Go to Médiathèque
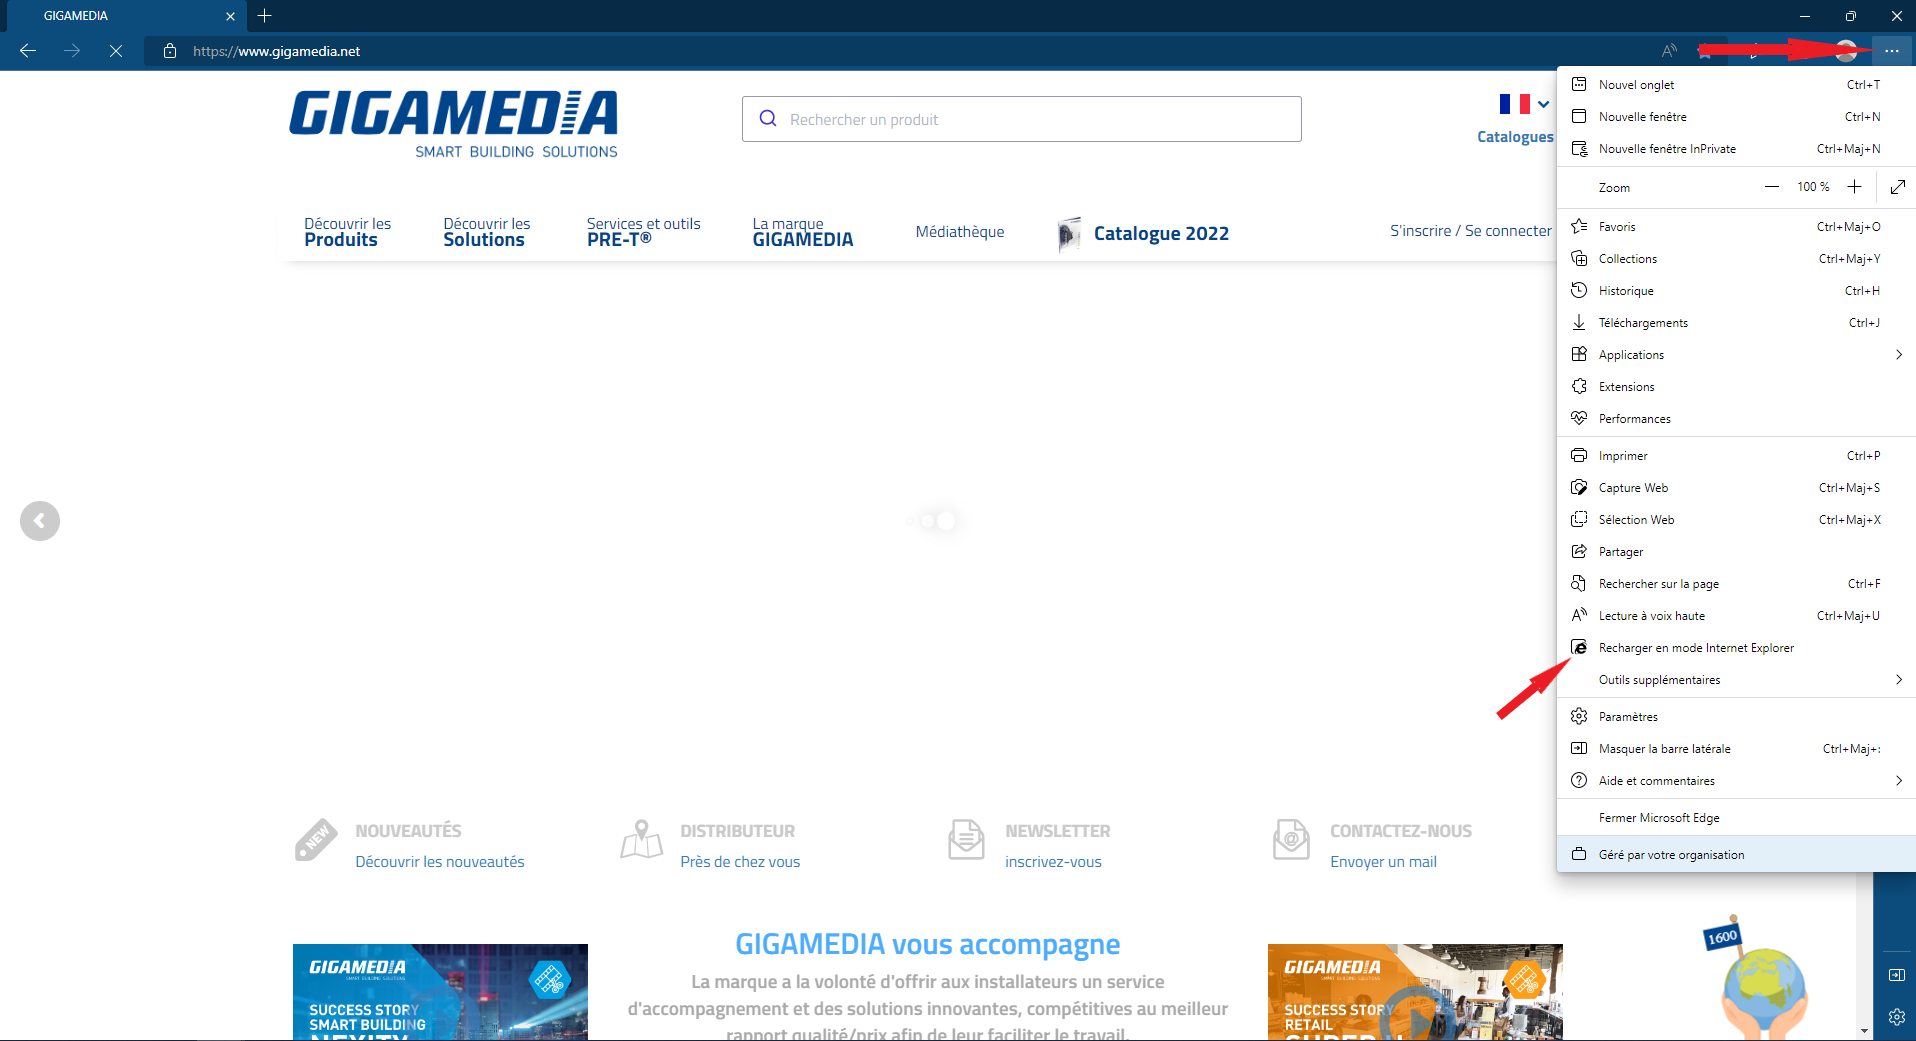Image resolution: width=1916 pixels, height=1041 pixels. point(960,232)
